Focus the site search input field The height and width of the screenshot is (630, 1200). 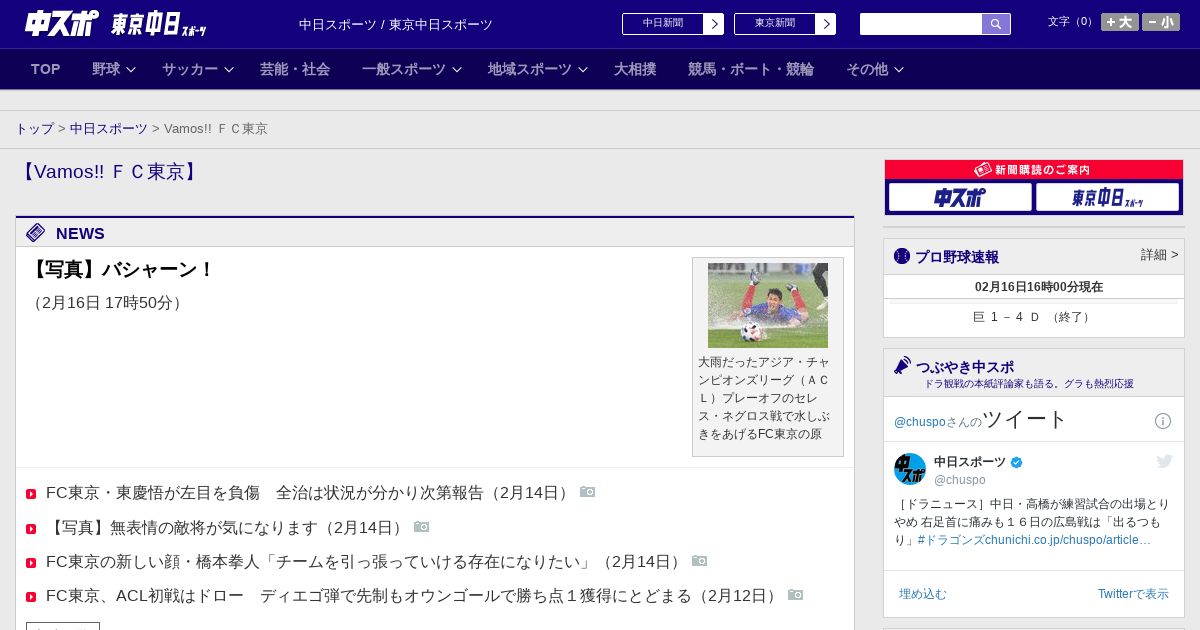pos(921,24)
